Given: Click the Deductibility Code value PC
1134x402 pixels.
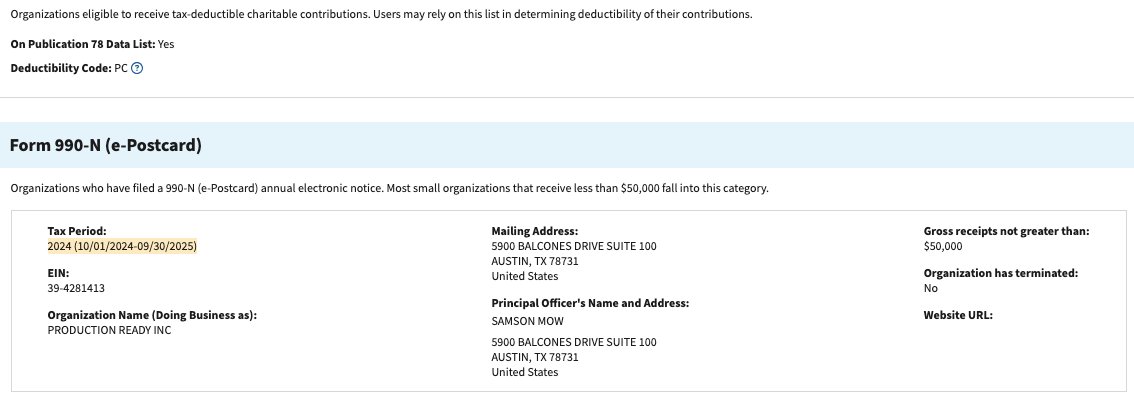Looking at the screenshot, I should coord(121,69).
